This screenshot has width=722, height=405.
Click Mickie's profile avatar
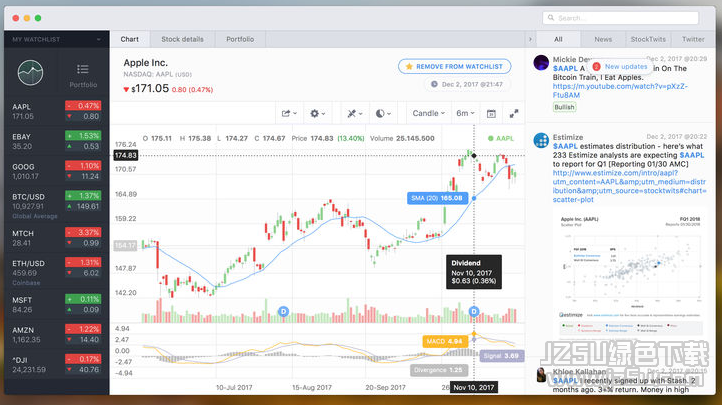pyautogui.click(x=541, y=63)
